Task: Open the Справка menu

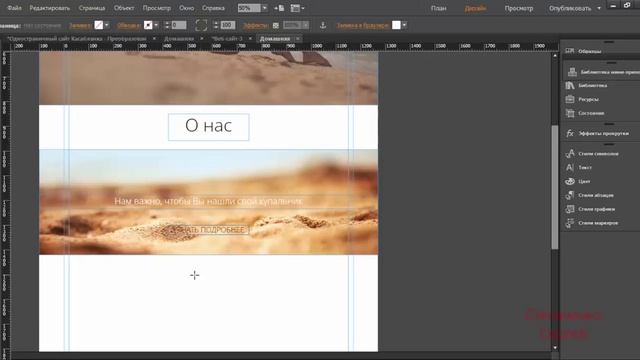Action: click(x=213, y=8)
